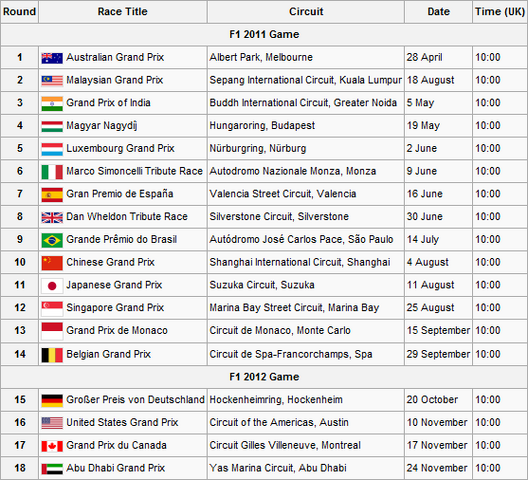Click the Luxembourg flag icon
The width and height of the screenshot is (528, 480).
pyautogui.click(x=52, y=149)
